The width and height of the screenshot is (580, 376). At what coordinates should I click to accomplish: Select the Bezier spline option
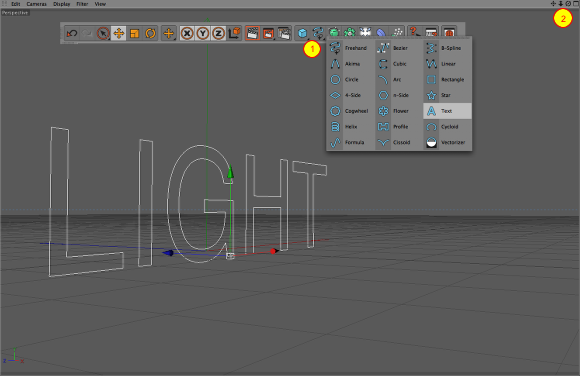(398, 48)
